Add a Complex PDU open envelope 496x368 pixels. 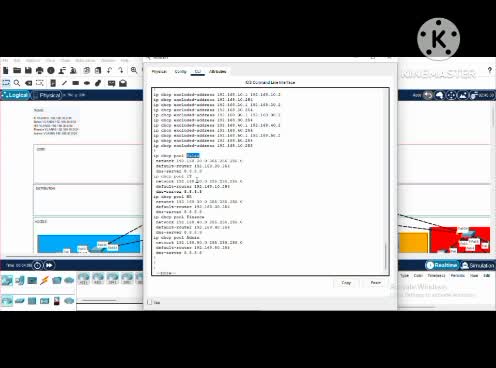coord(123,83)
